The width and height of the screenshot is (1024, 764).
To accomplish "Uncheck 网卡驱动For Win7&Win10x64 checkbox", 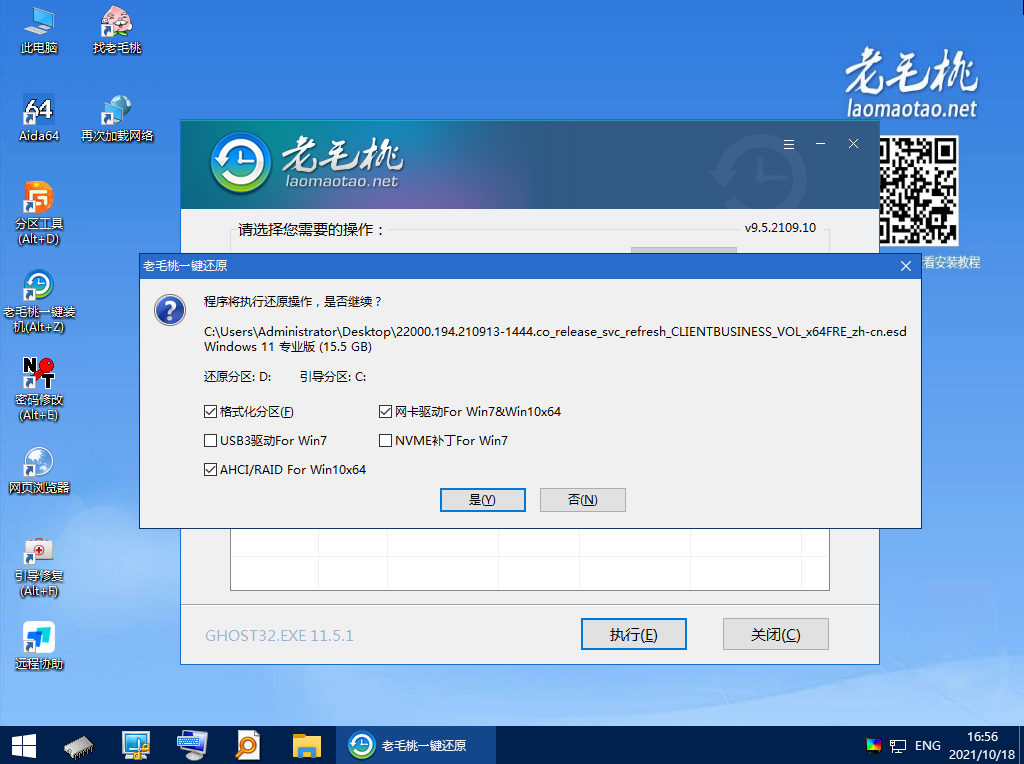I will [385, 412].
